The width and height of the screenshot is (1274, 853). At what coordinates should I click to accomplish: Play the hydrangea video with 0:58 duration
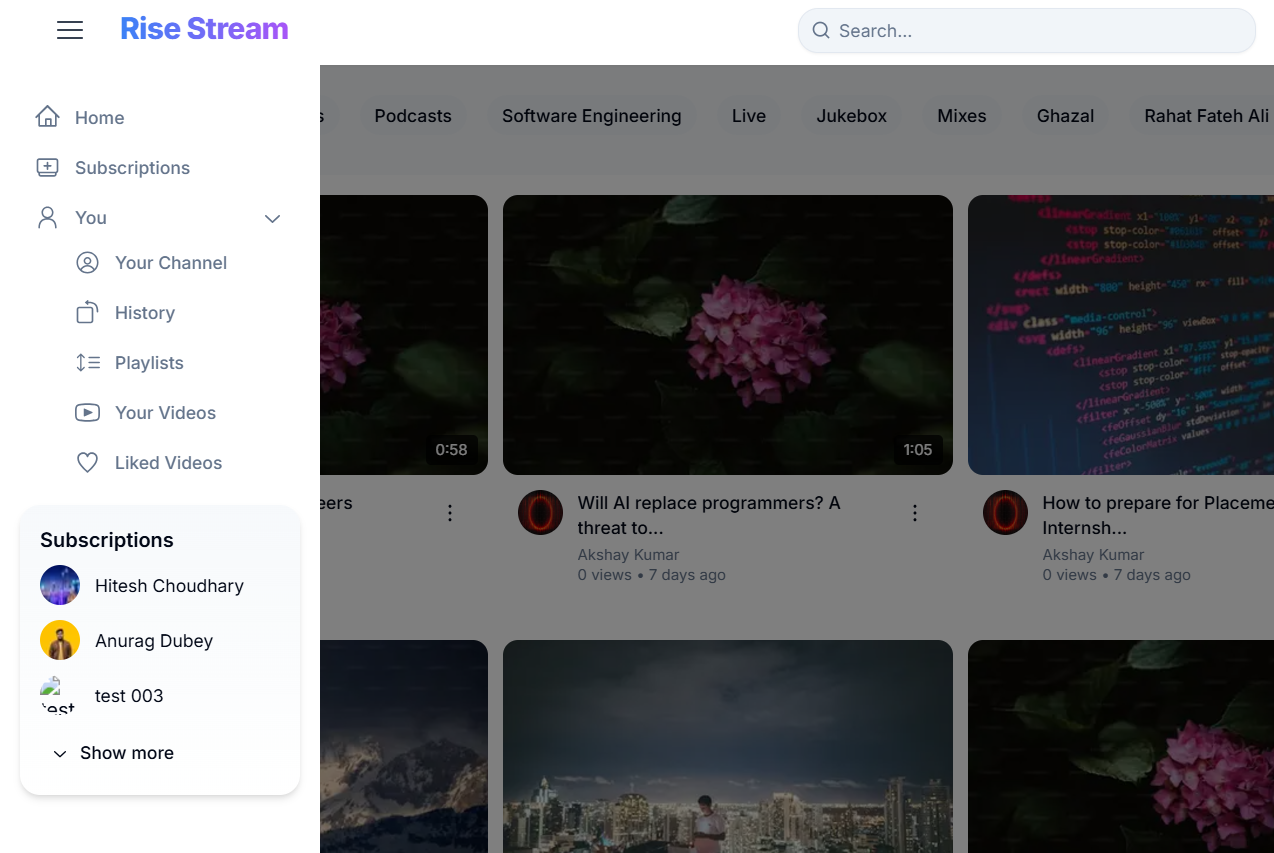click(x=404, y=334)
